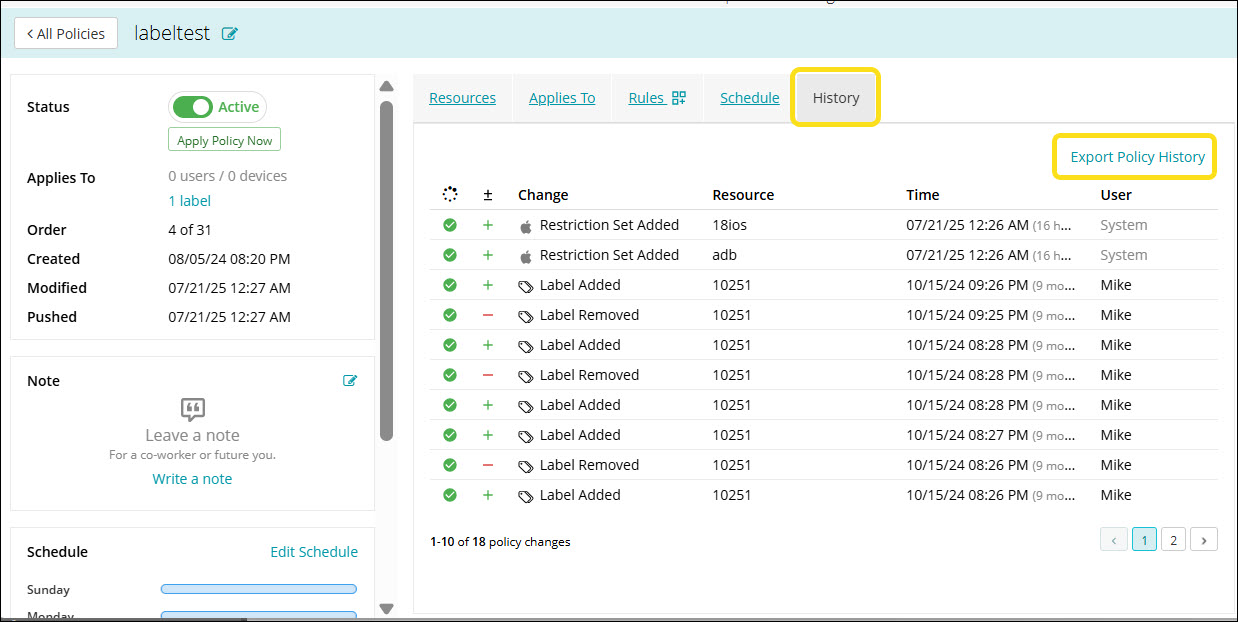This screenshot has height=622, width=1238.
Task: Go to next page of policy changes
Action: click(1204, 540)
